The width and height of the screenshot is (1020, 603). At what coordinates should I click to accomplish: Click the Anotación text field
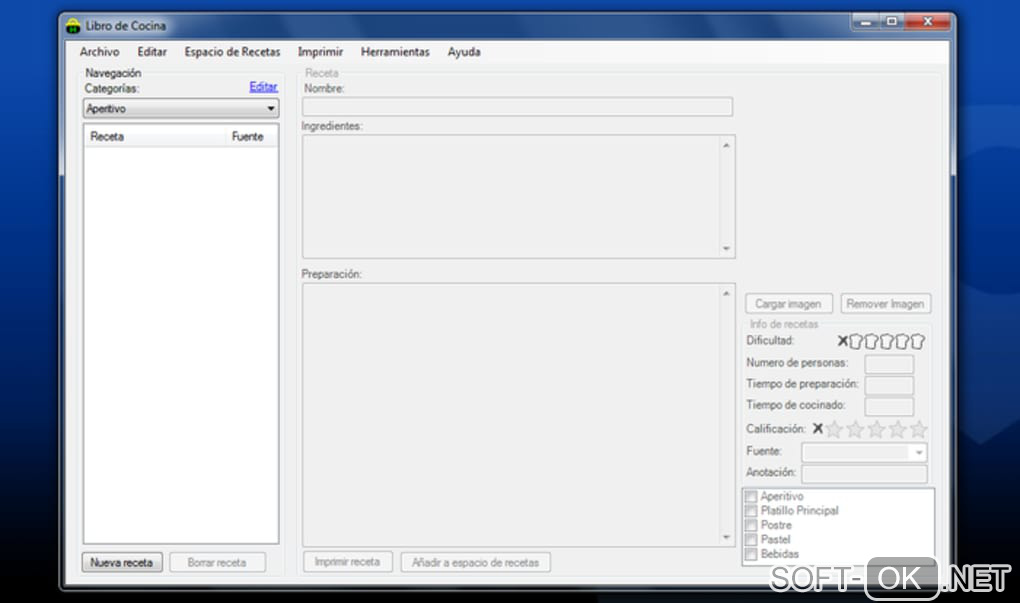coord(865,474)
